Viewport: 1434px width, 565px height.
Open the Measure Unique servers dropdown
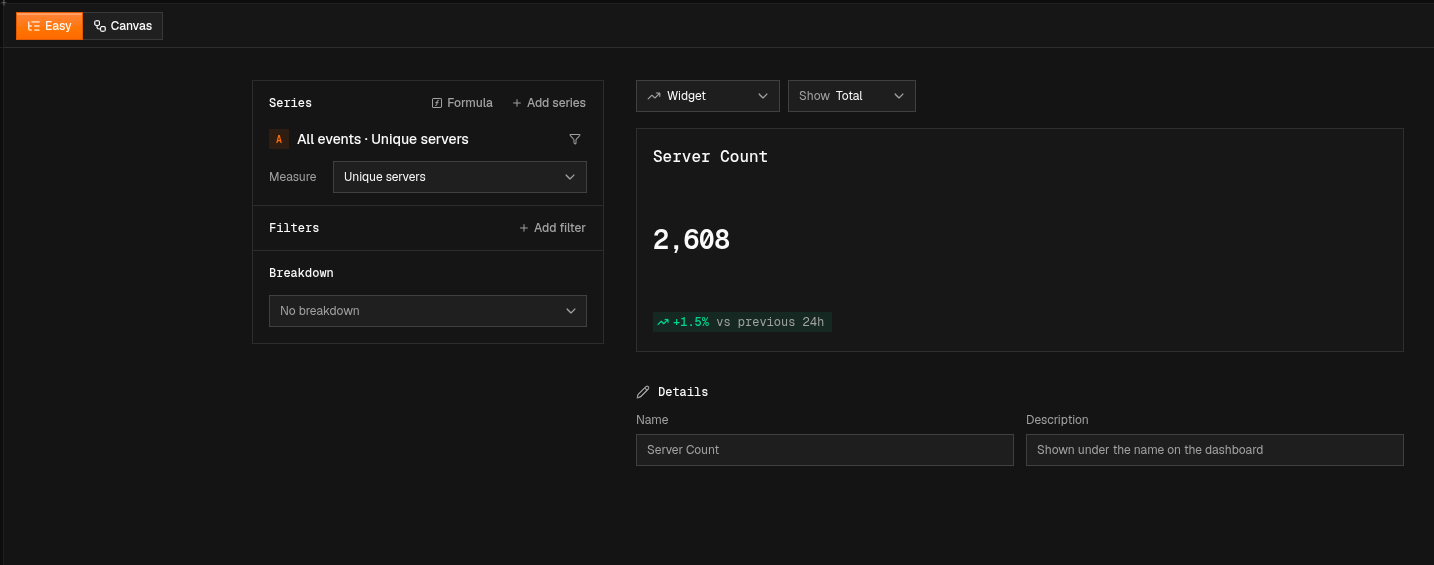[x=460, y=177]
